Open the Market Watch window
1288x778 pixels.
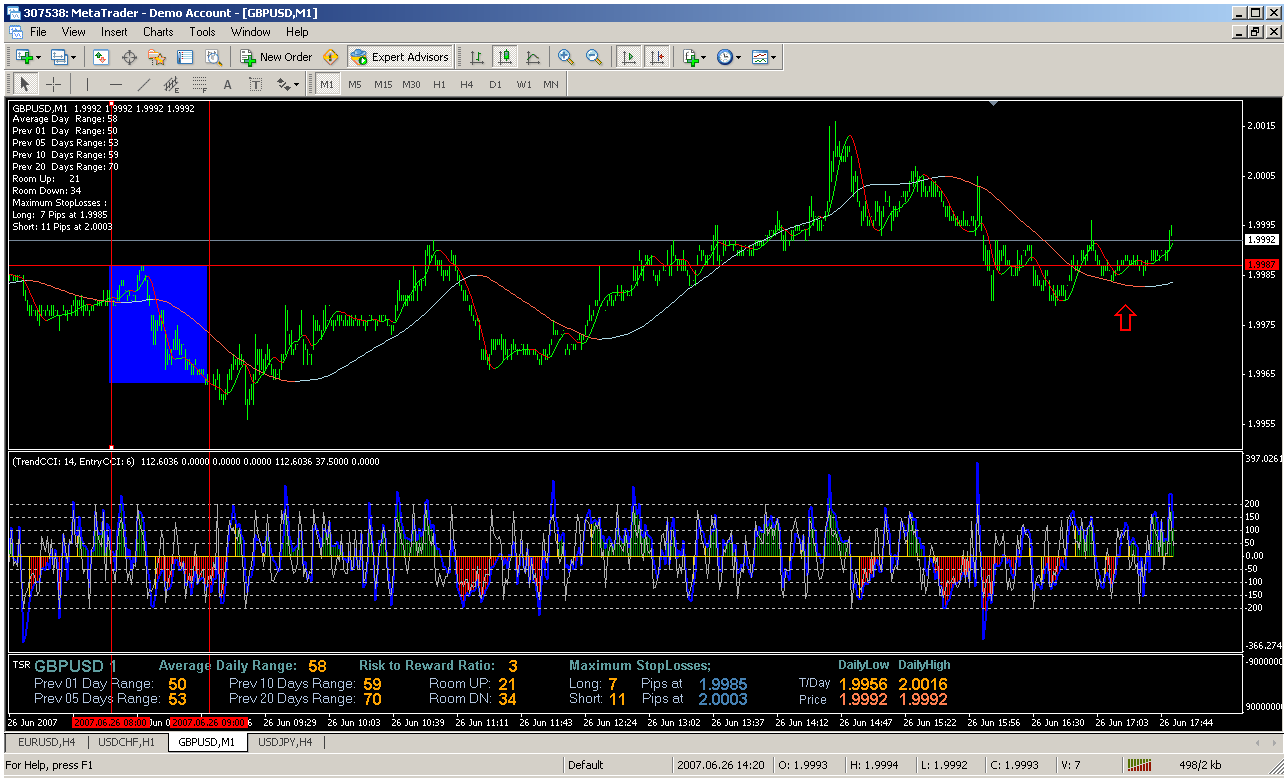101,57
